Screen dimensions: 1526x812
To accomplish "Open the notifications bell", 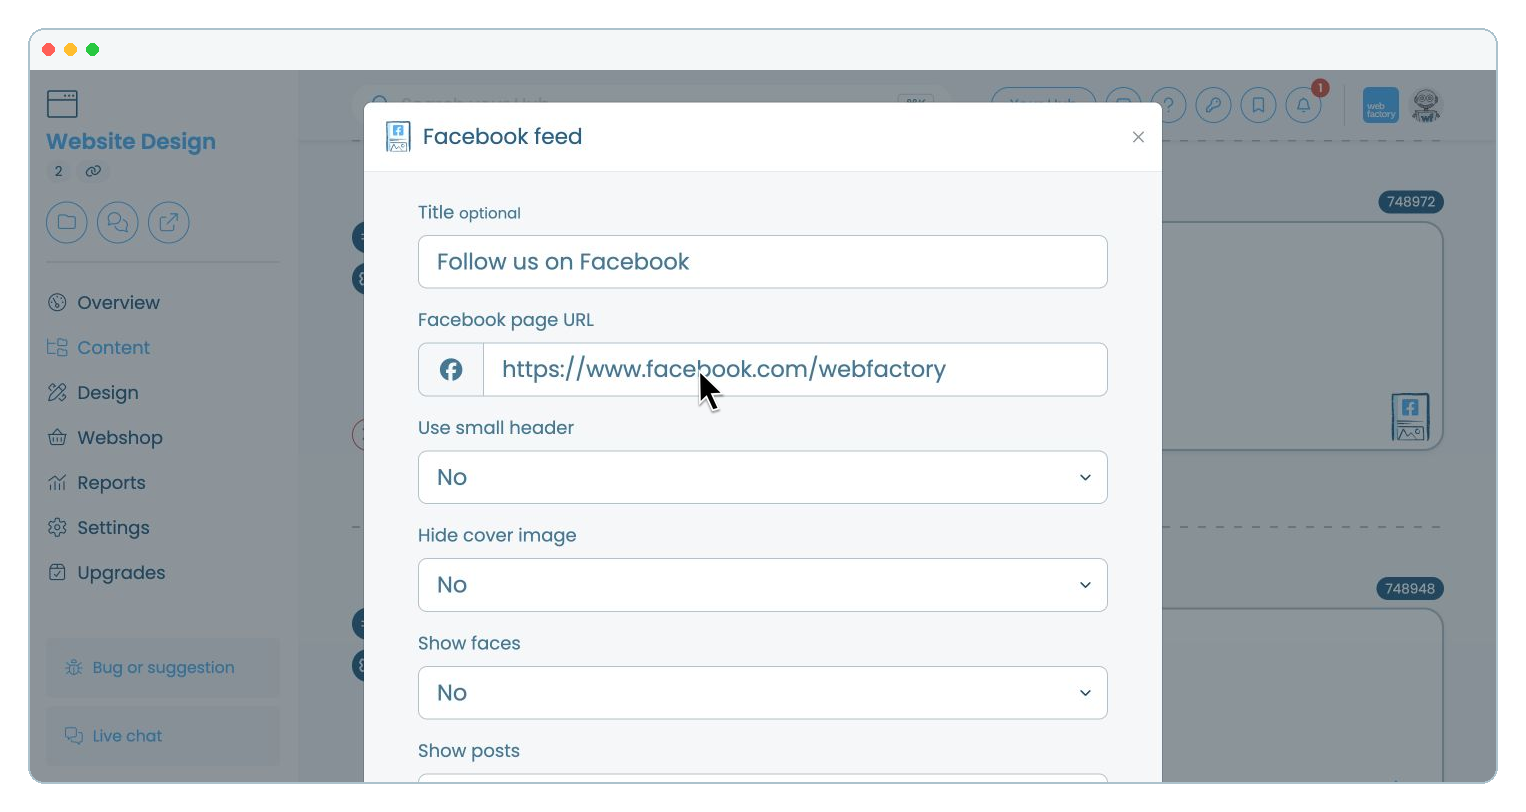I will [1303, 105].
